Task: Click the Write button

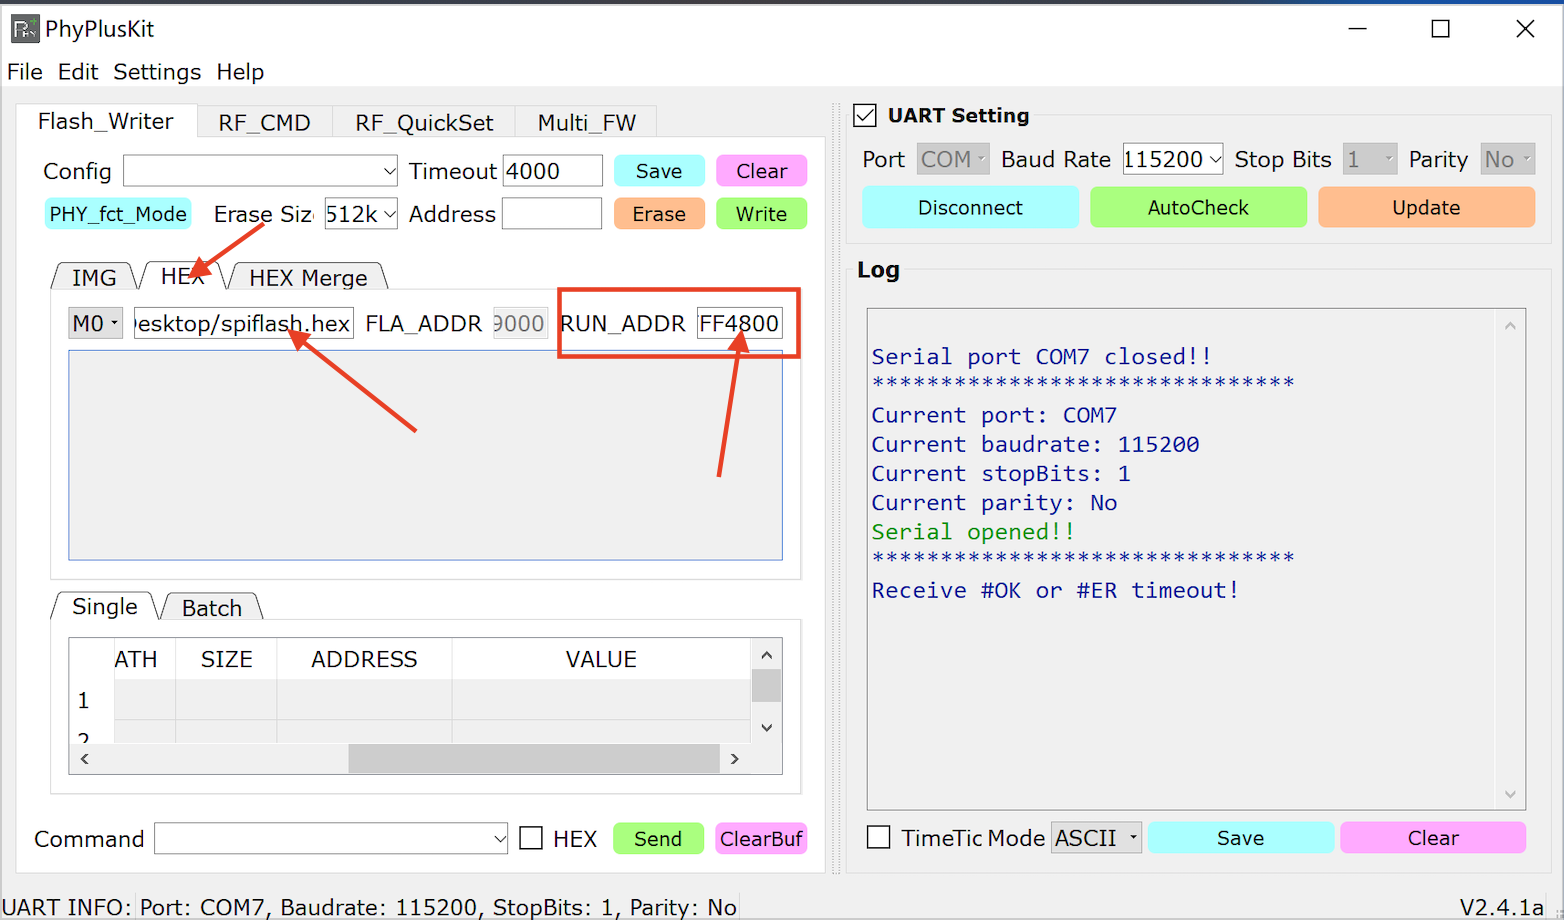Action: pos(761,213)
